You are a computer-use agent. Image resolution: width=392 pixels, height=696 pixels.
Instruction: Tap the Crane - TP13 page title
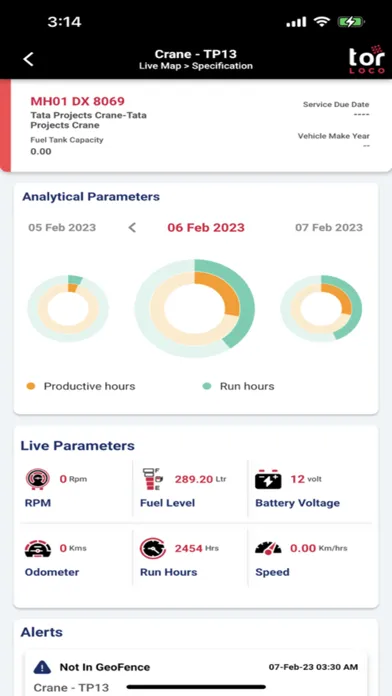point(196,54)
